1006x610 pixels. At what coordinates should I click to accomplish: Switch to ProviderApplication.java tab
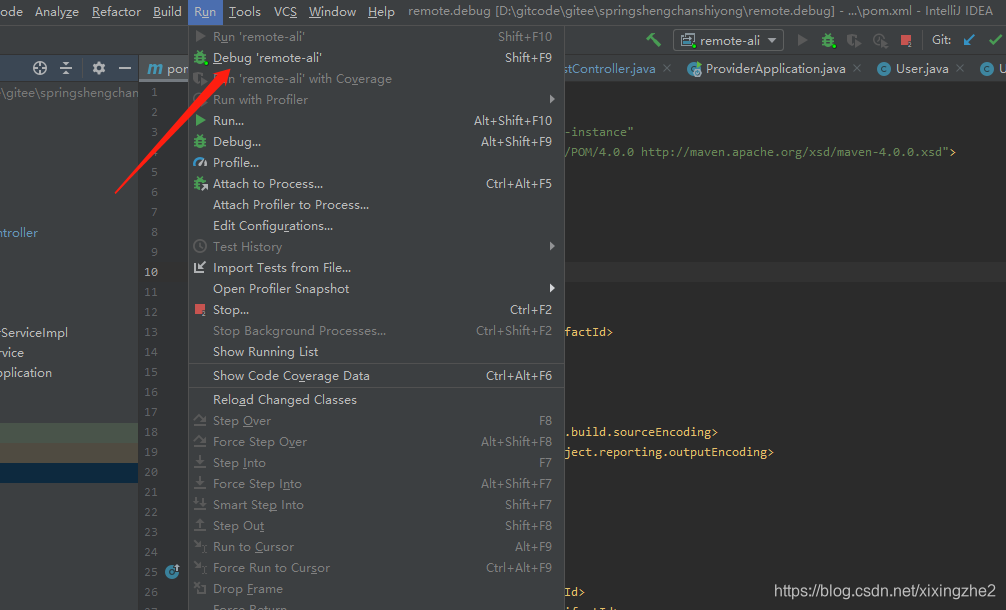(775, 69)
